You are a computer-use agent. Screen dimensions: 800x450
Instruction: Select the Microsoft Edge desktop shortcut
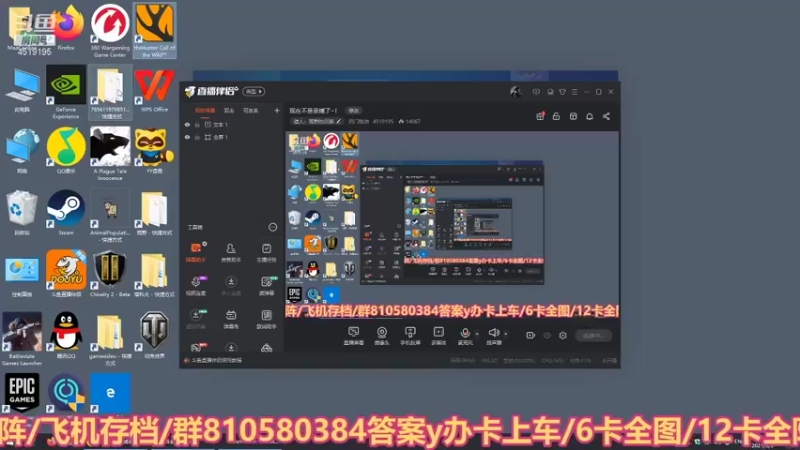(x=110, y=392)
